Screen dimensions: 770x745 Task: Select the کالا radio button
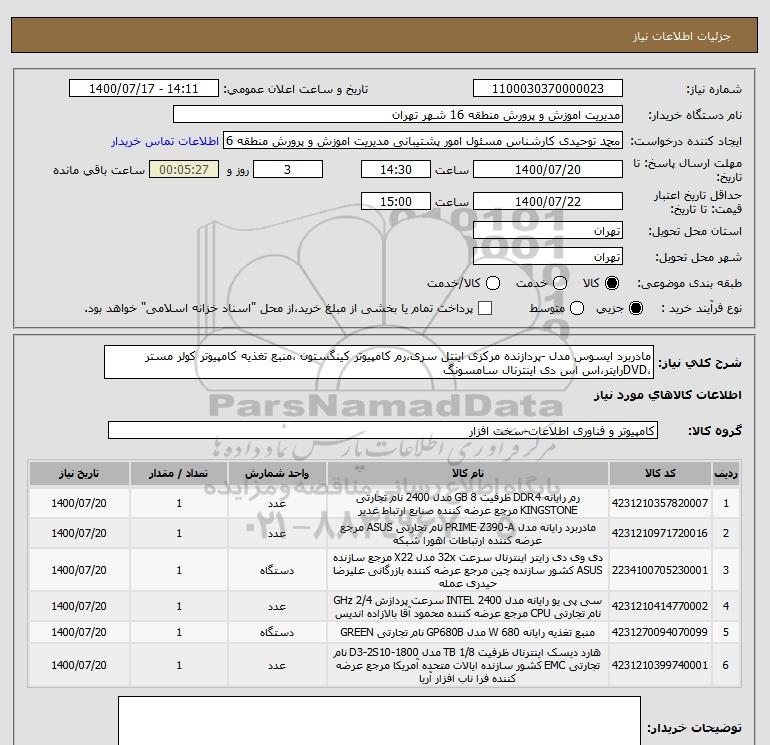click(x=612, y=283)
